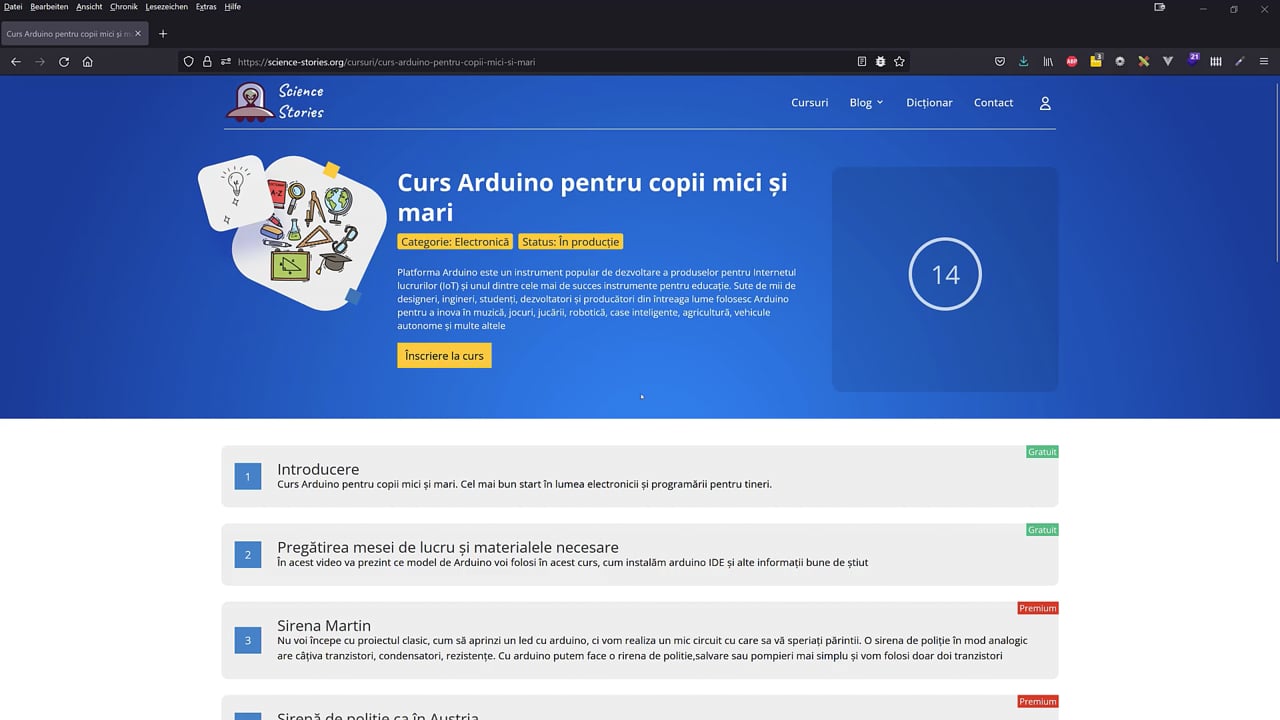The width and height of the screenshot is (1280, 720).
Task: Select the Curs Arduino browser tab
Action: tap(75, 34)
